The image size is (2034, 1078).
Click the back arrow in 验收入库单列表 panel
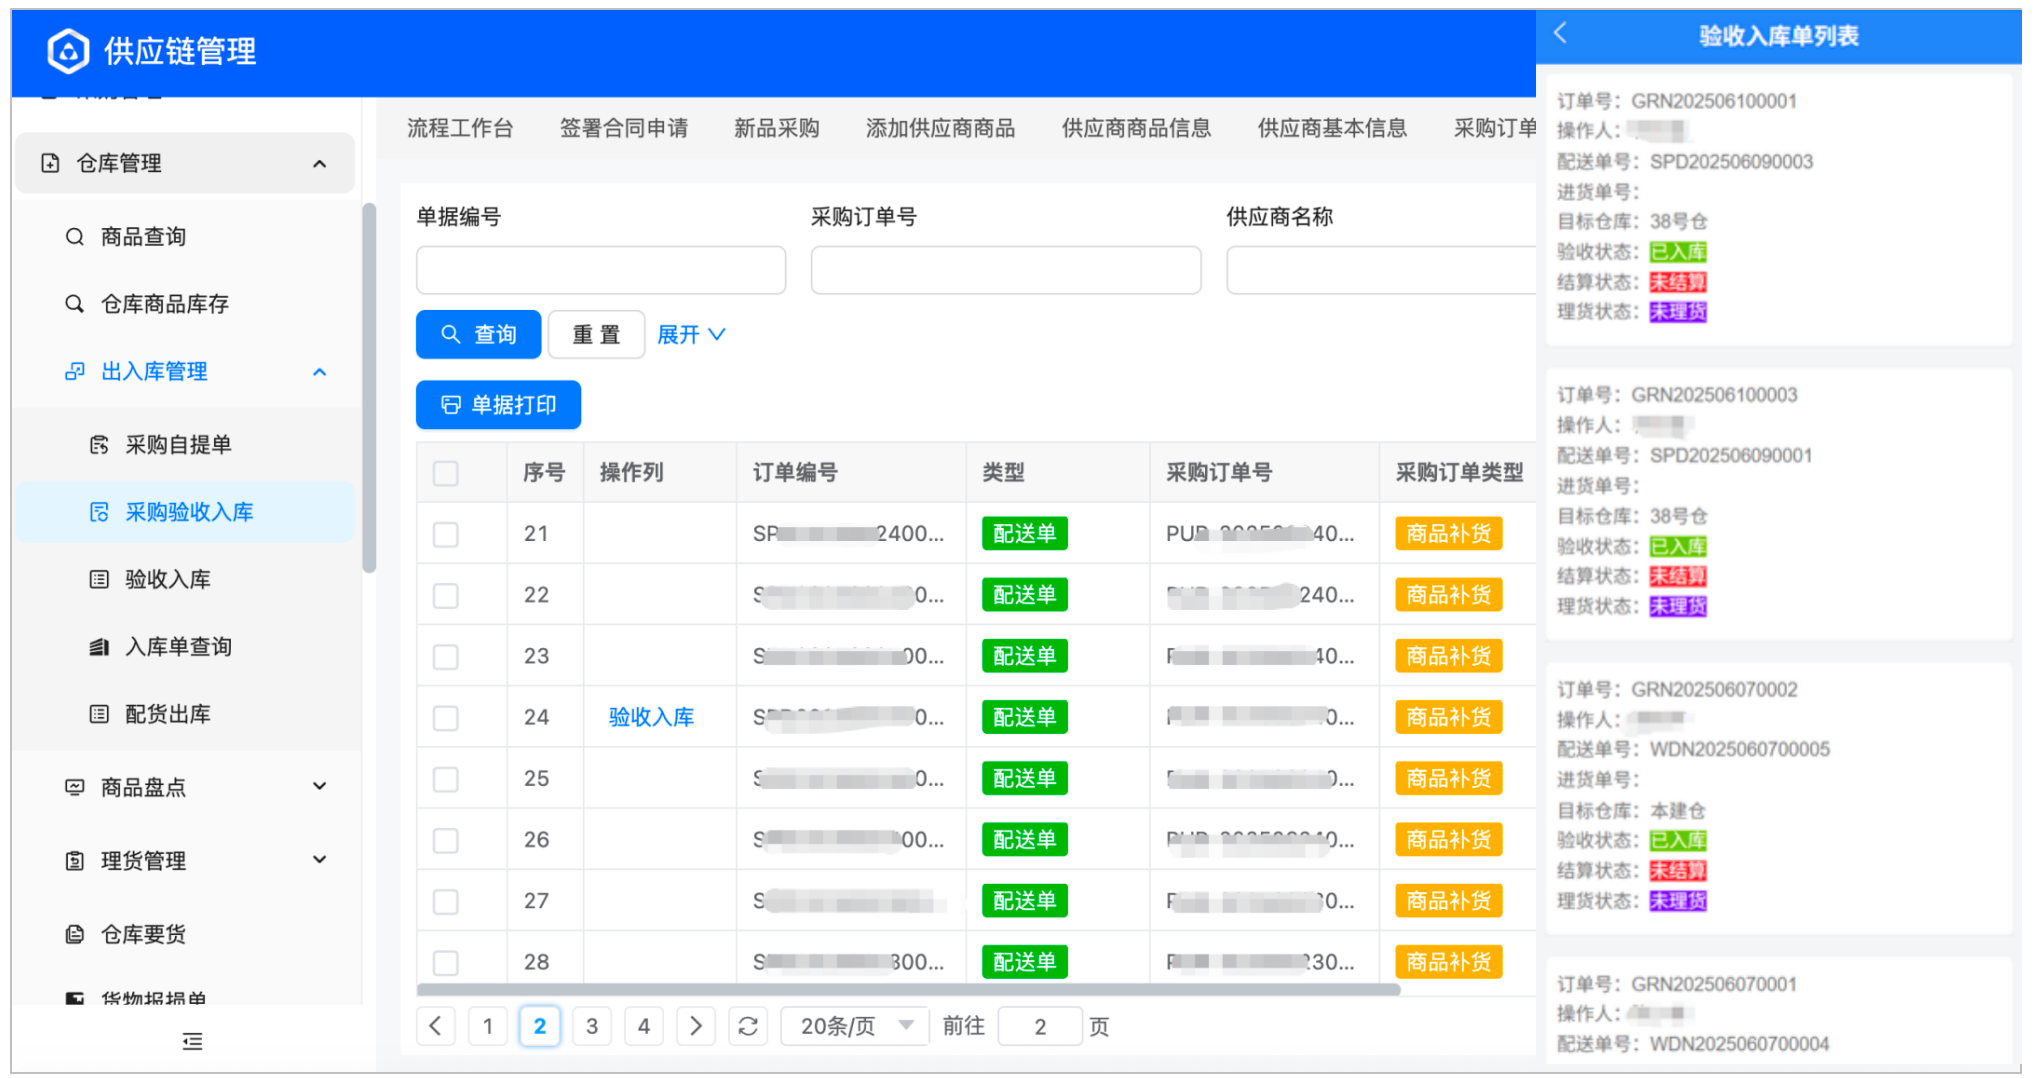(x=1561, y=33)
